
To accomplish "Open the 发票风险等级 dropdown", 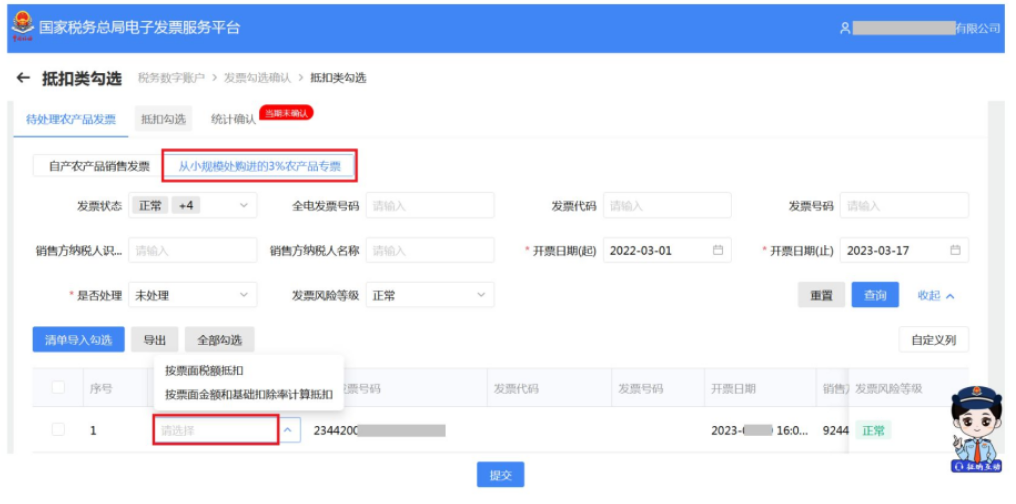I will [430, 295].
